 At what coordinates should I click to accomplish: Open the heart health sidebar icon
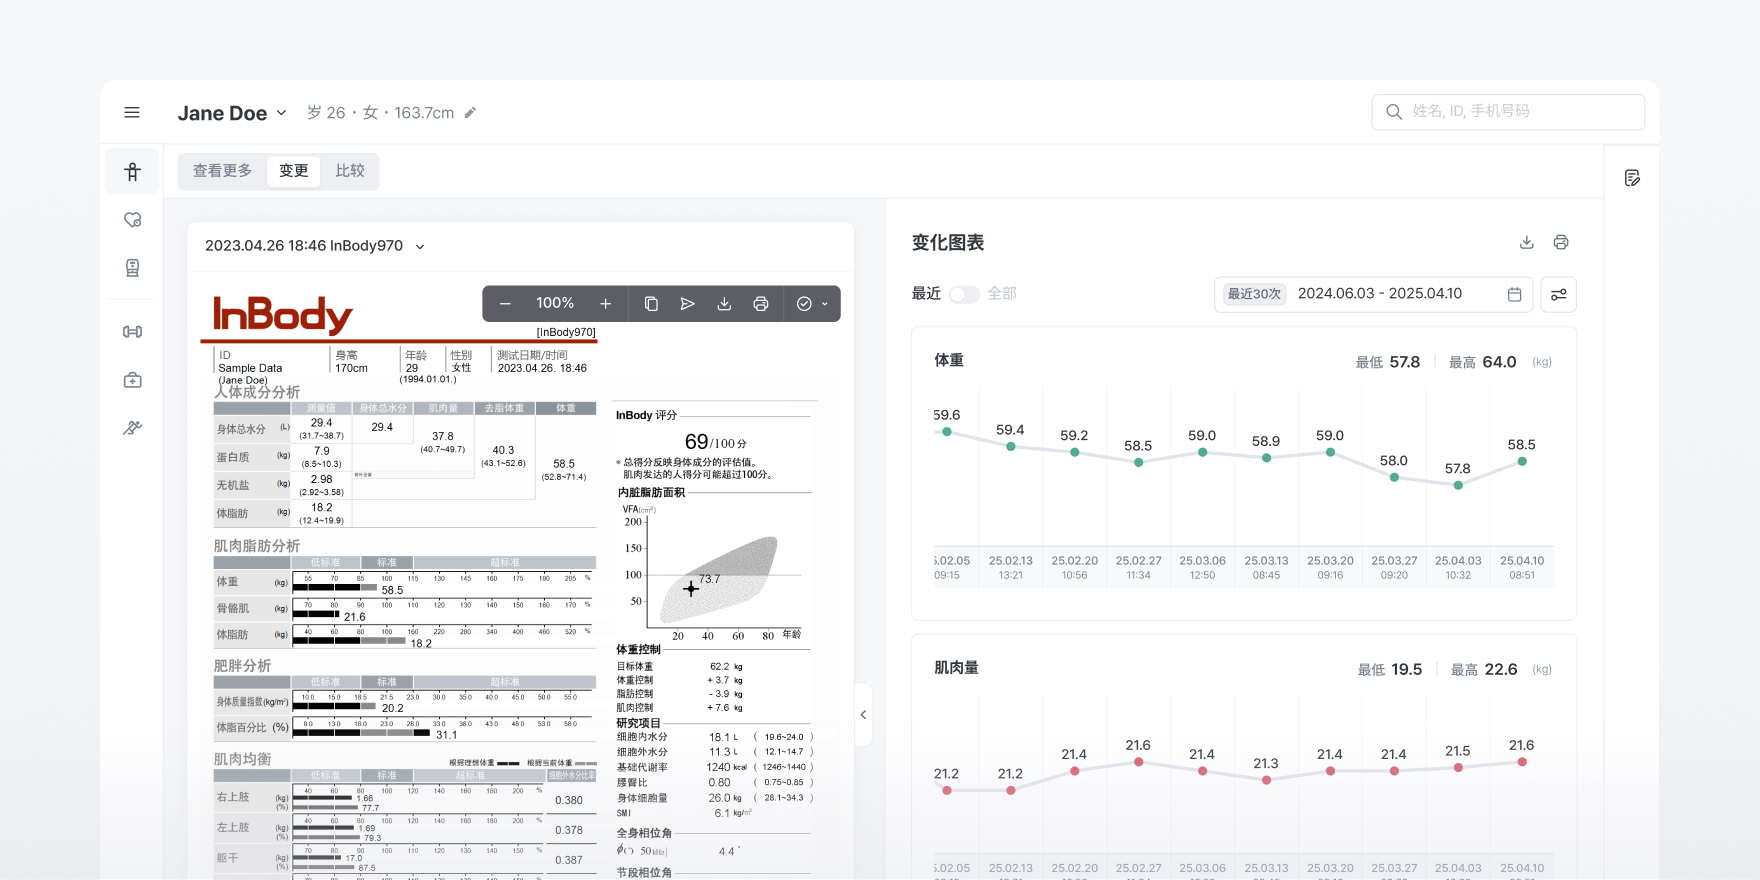click(x=132, y=220)
